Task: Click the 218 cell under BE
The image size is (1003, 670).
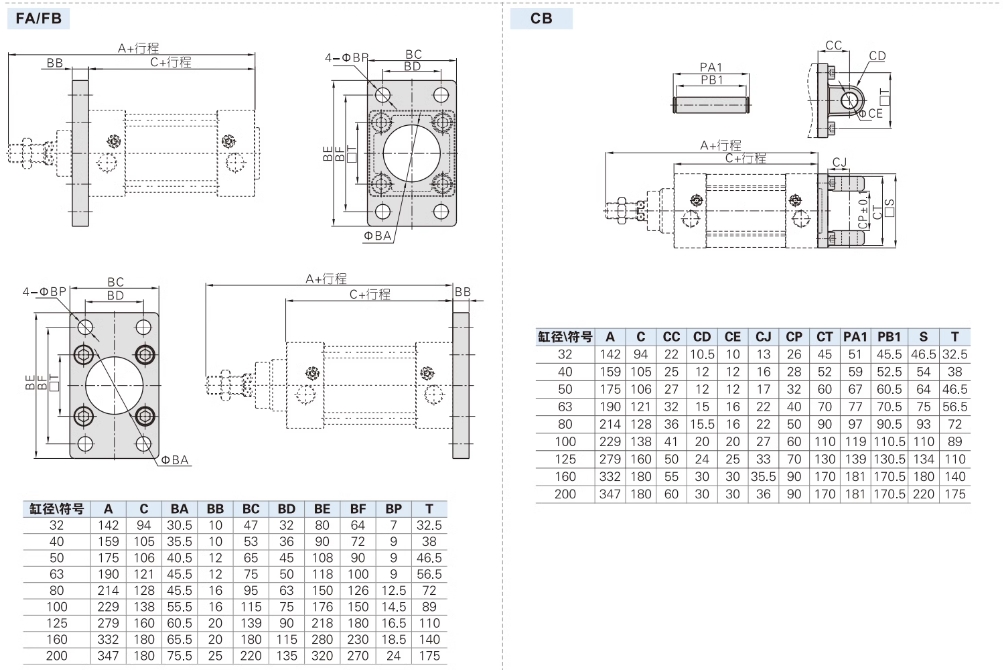Action: click(x=322, y=623)
